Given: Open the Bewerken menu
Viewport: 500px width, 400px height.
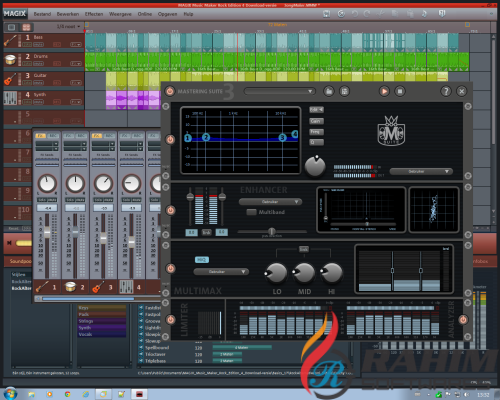Looking at the screenshot, I should pyautogui.click(x=68, y=14).
